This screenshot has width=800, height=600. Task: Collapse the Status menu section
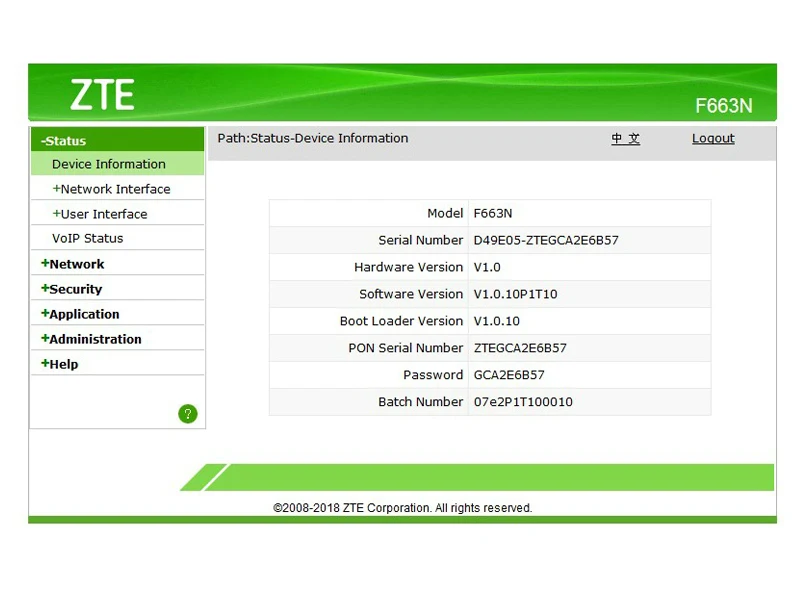(x=117, y=140)
